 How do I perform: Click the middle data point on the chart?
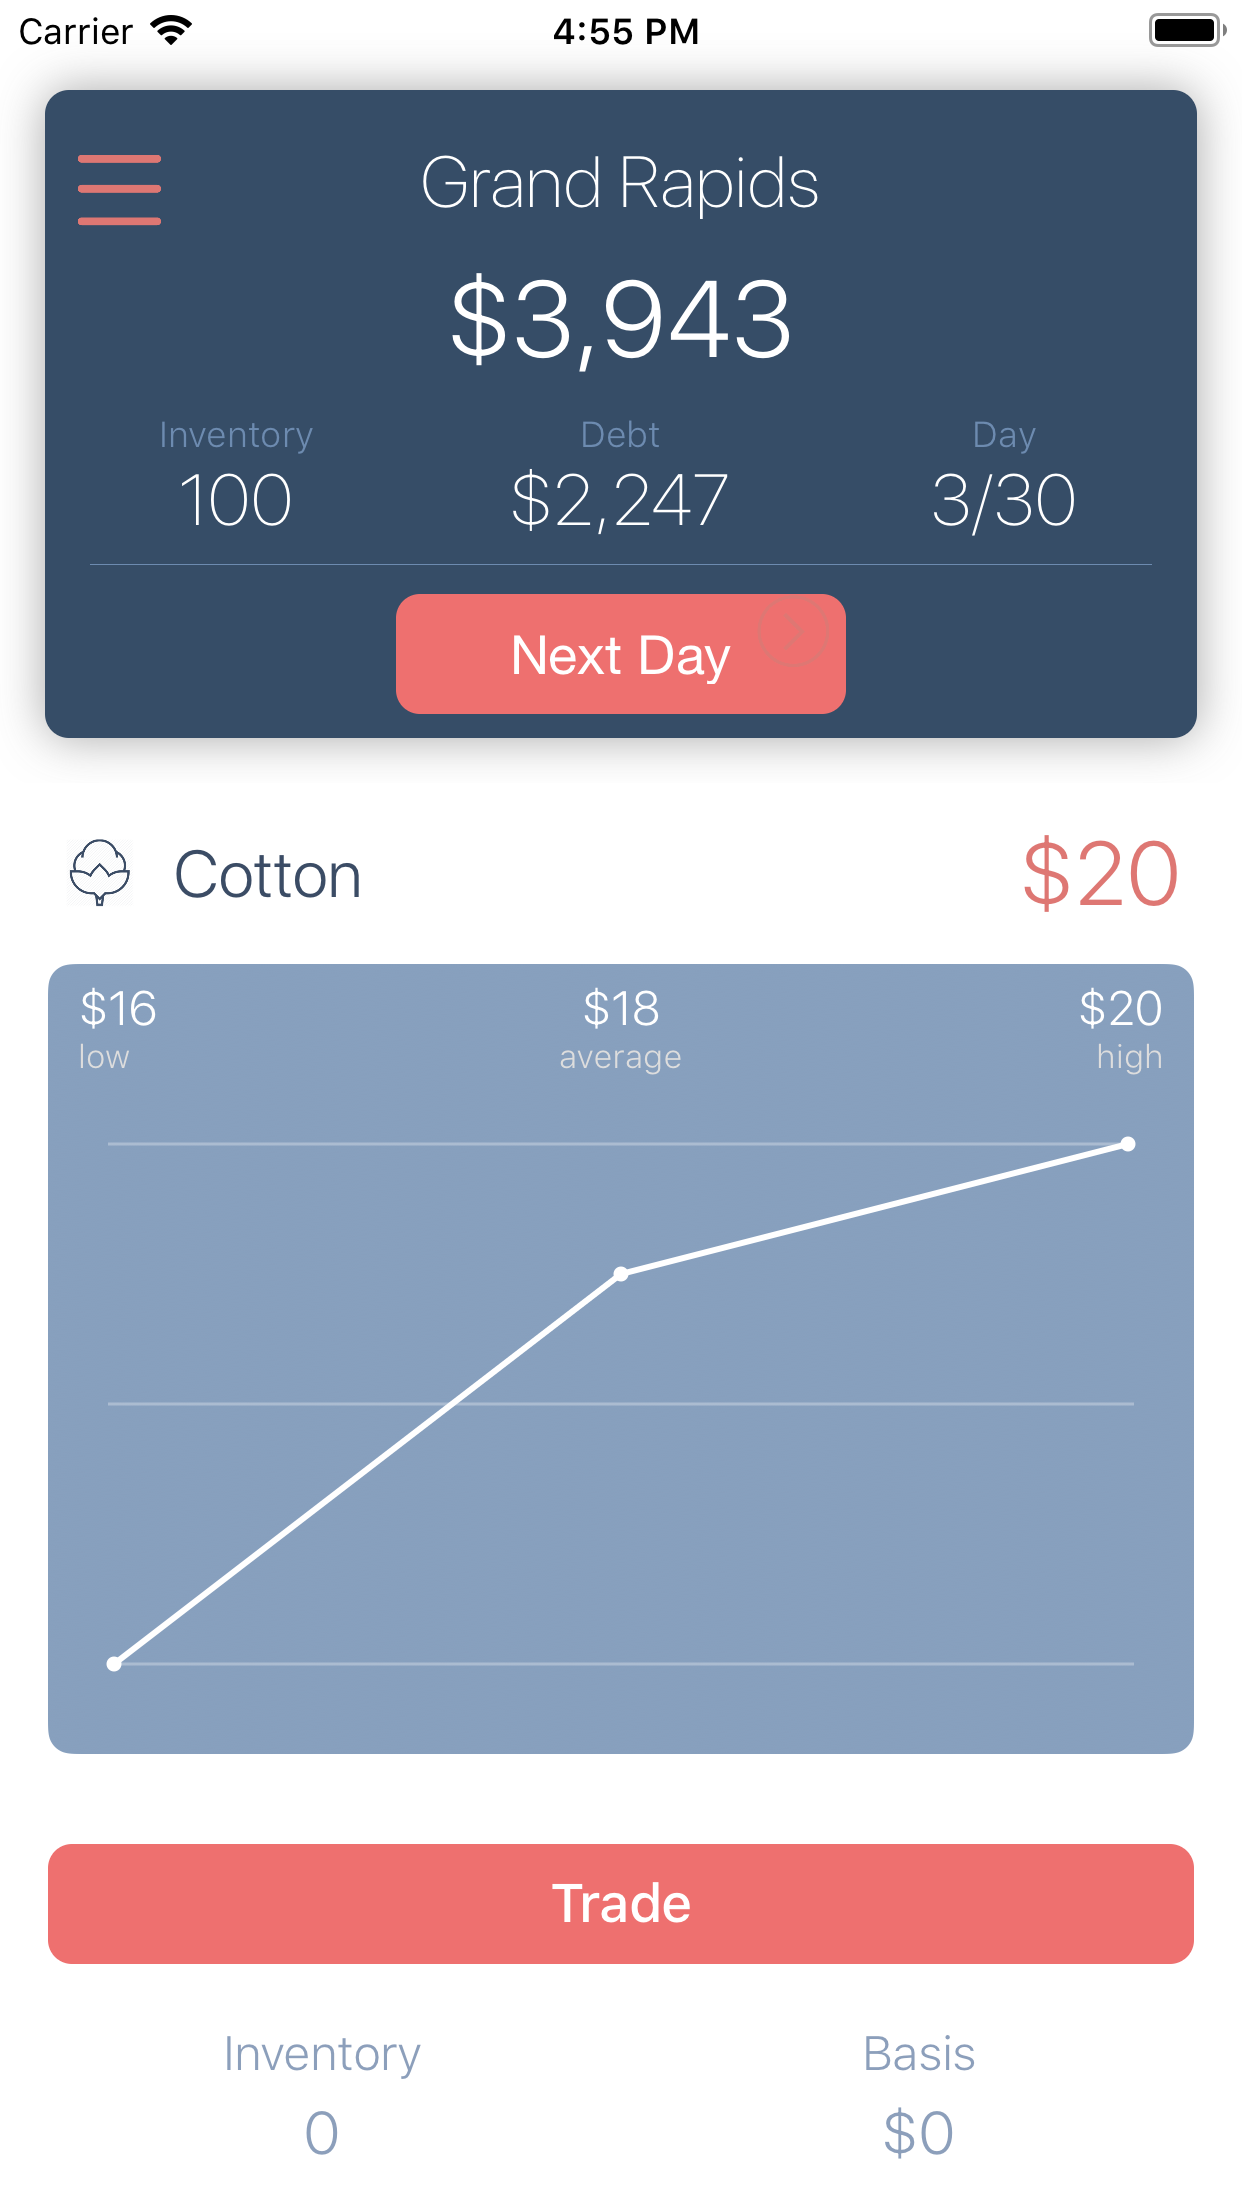pos(621,1274)
